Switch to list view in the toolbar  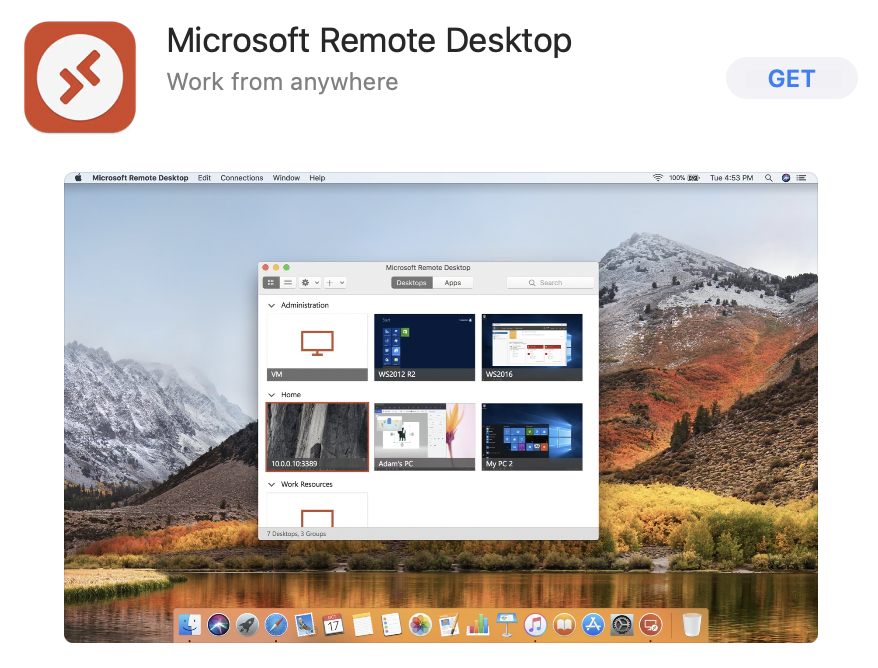click(287, 283)
